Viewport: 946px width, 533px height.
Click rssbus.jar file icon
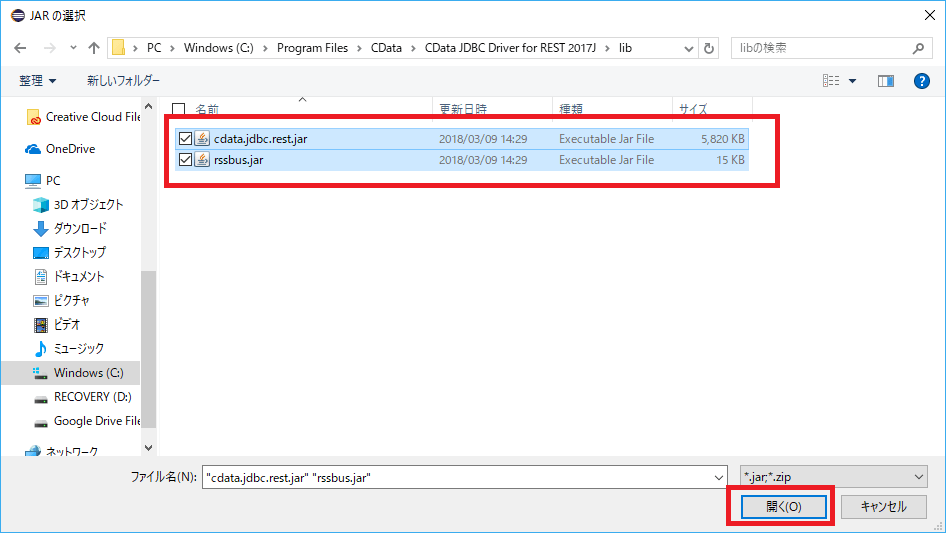pos(202,160)
